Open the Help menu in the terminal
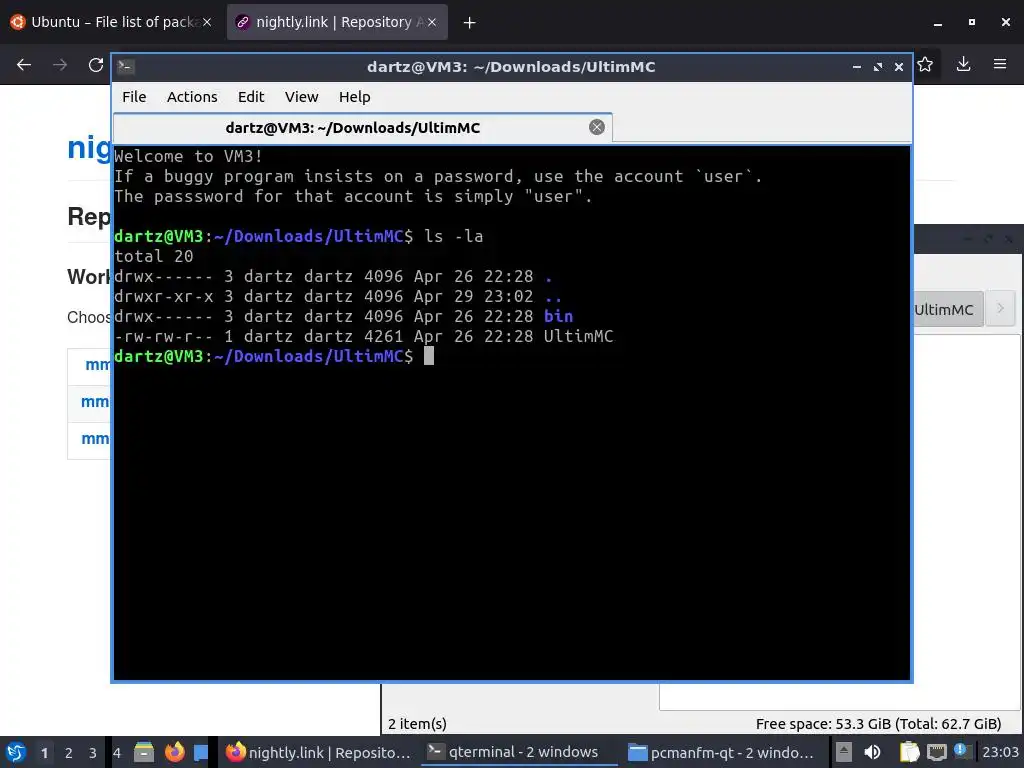The height and width of the screenshot is (768, 1024). (x=355, y=97)
